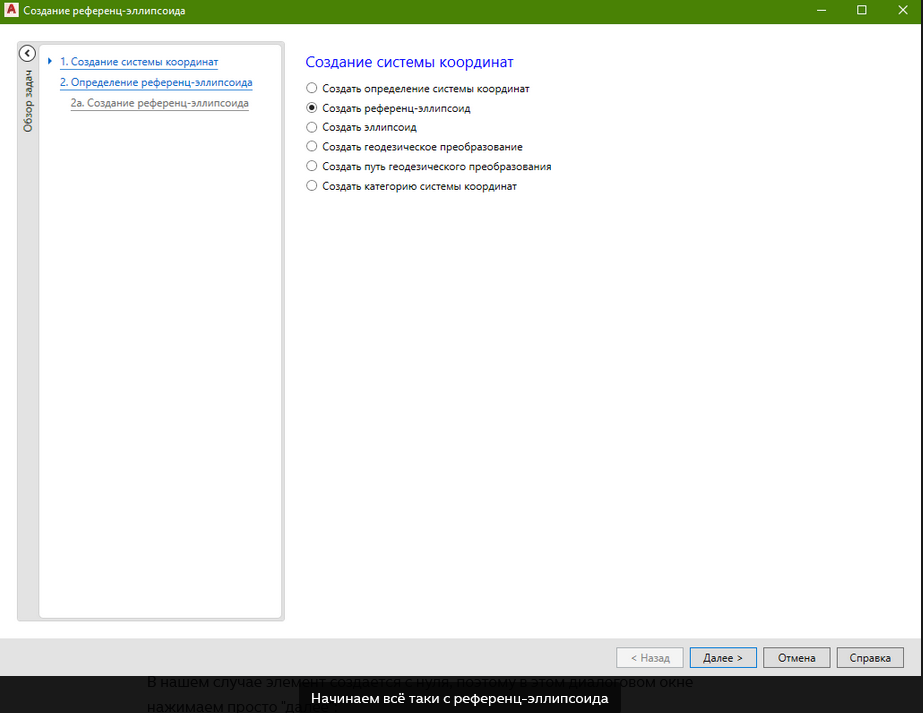This screenshot has height=713, width=923.
Task: Click the '< Назад' button
Action: 650,658
